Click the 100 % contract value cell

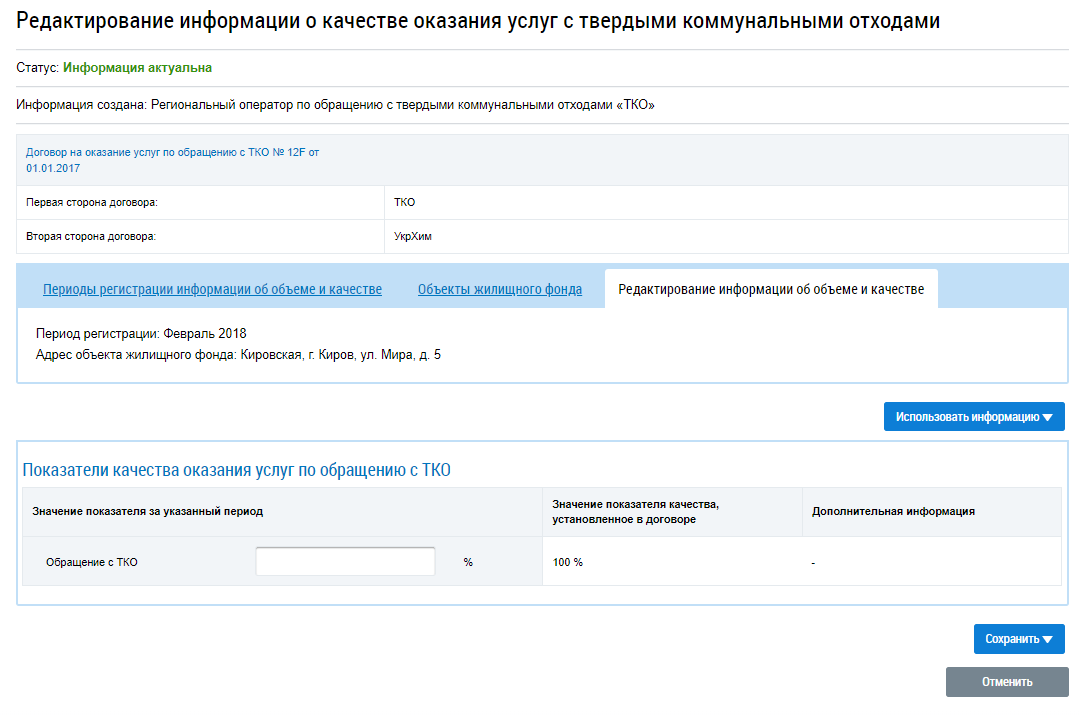pos(568,562)
